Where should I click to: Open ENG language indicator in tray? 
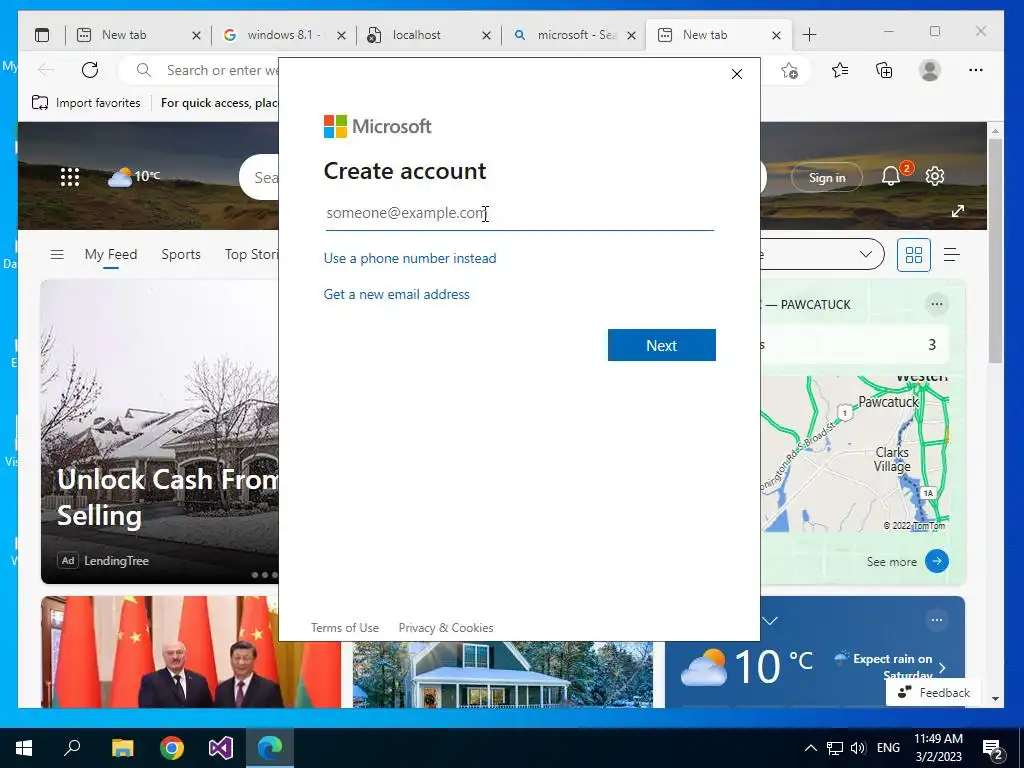[888, 748]
